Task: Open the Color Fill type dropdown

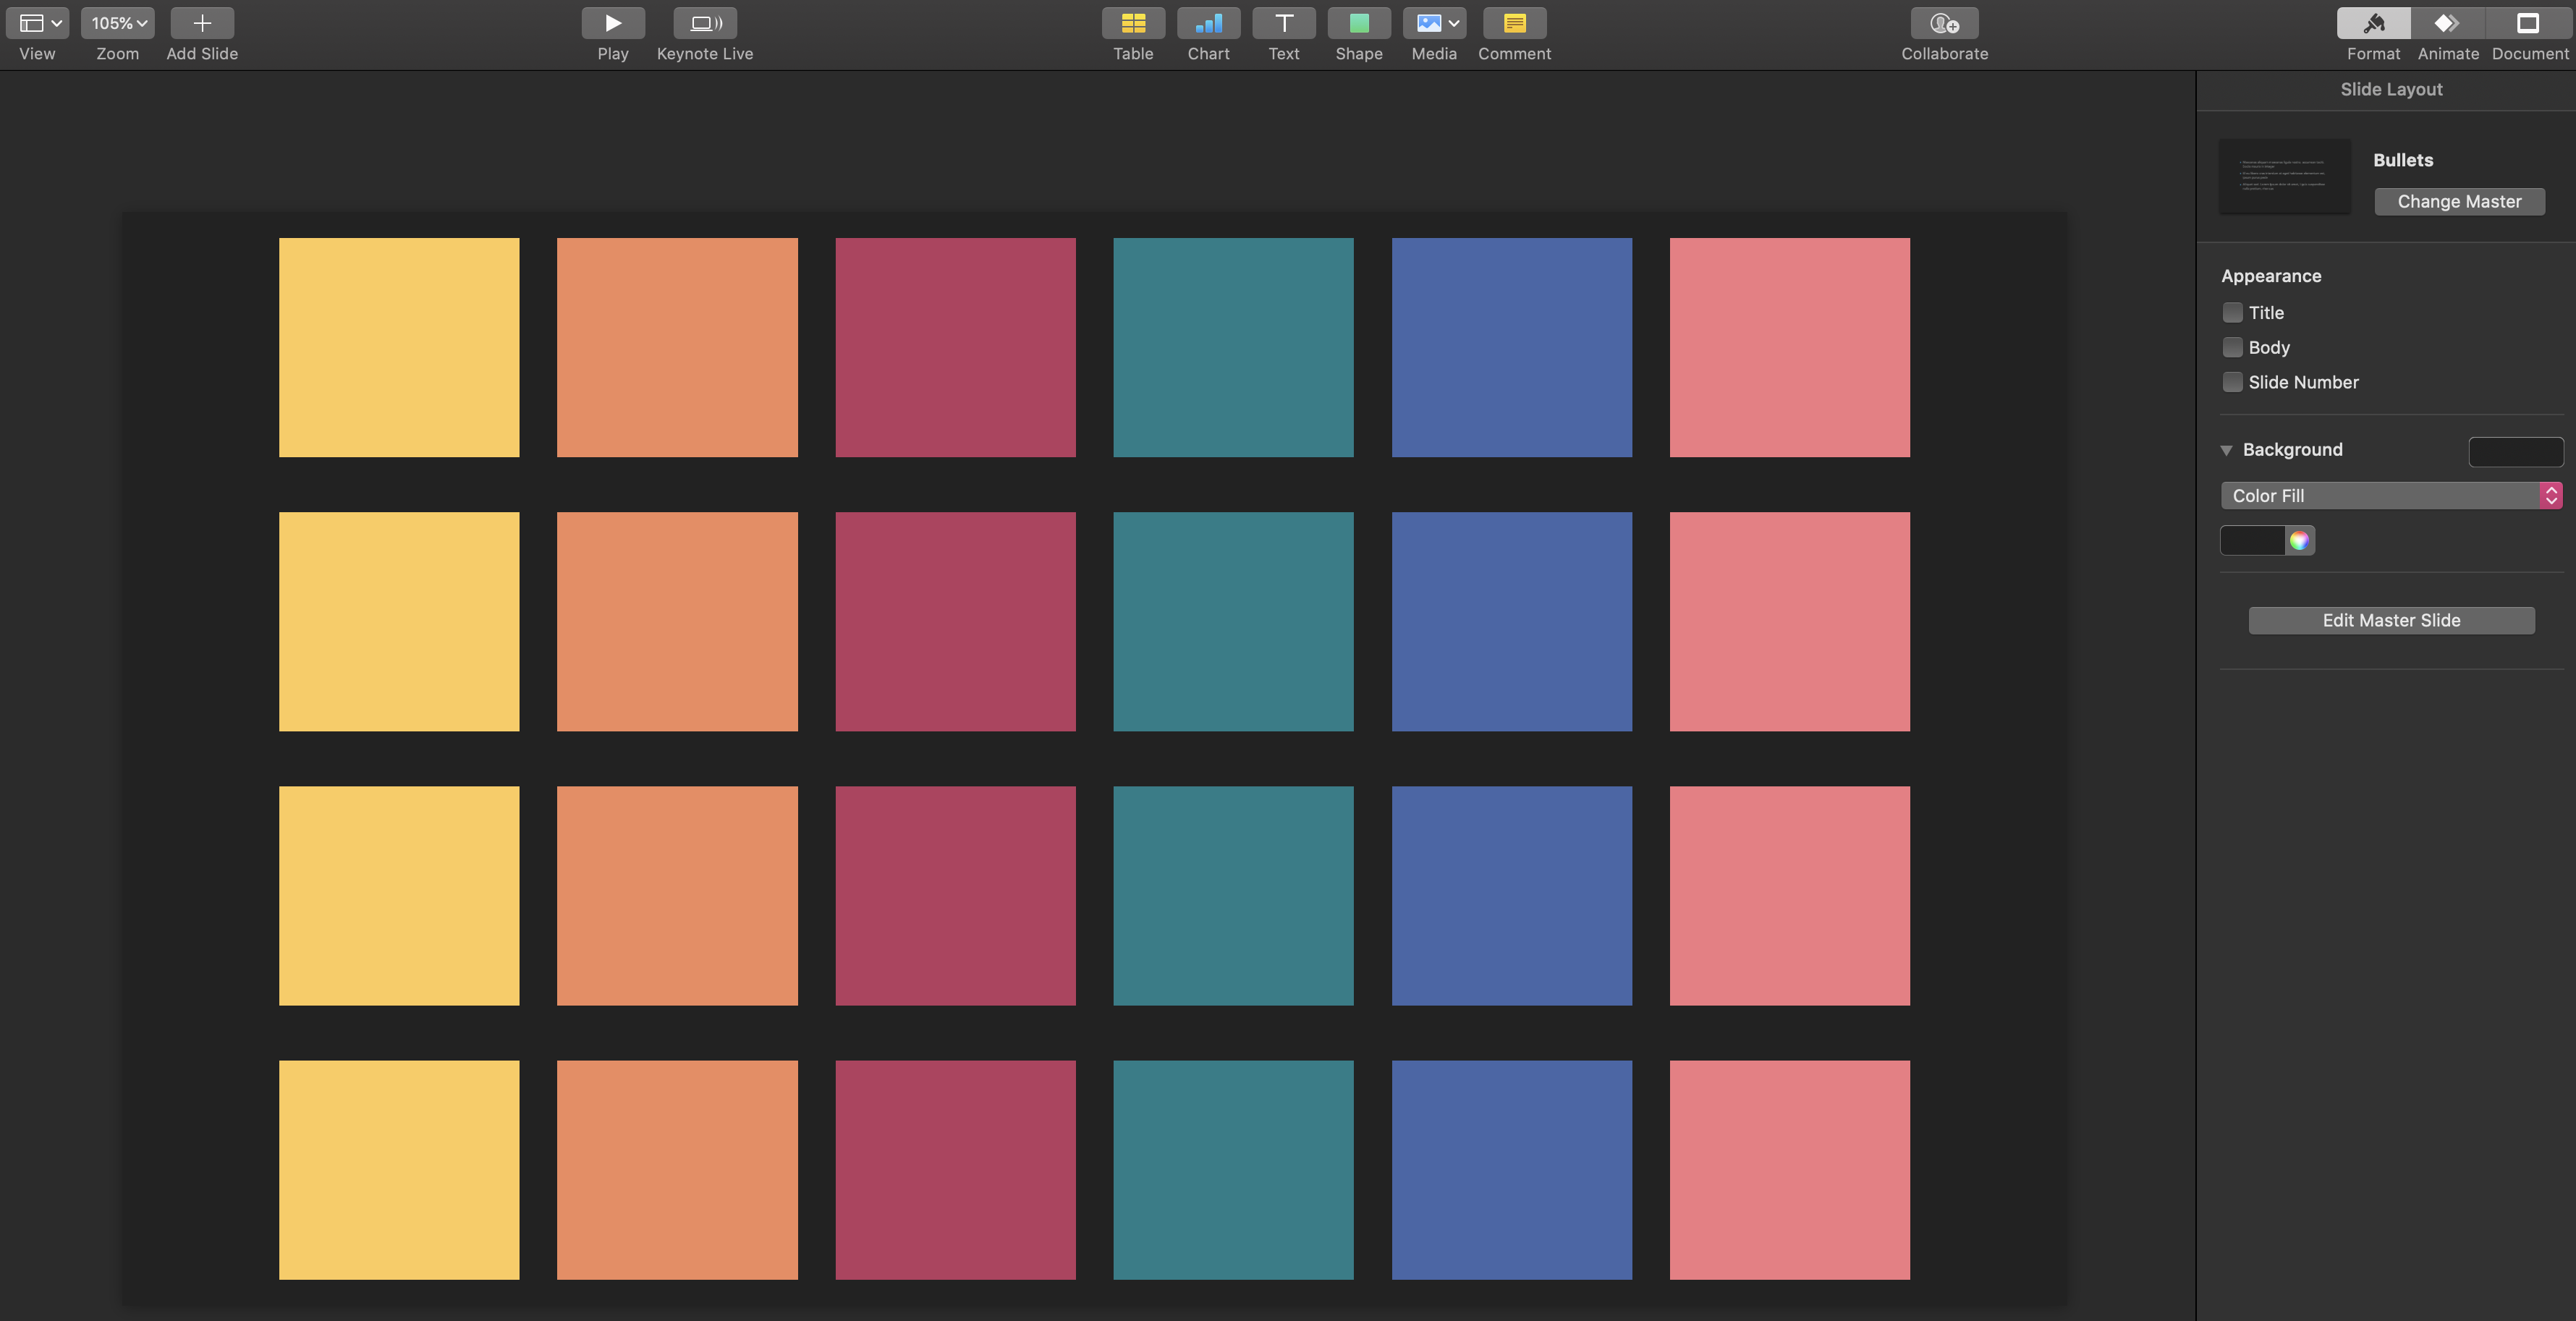Action: 2391,495
